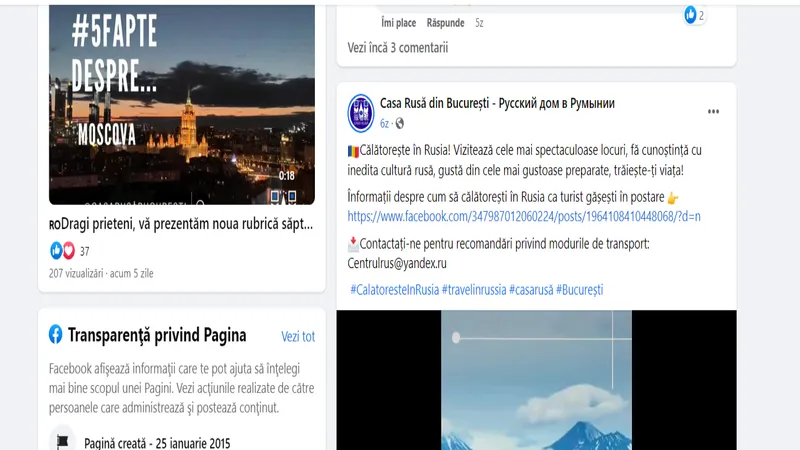
Task: Open Casa Rusă din București page name link
Action: tap(497, 103)
